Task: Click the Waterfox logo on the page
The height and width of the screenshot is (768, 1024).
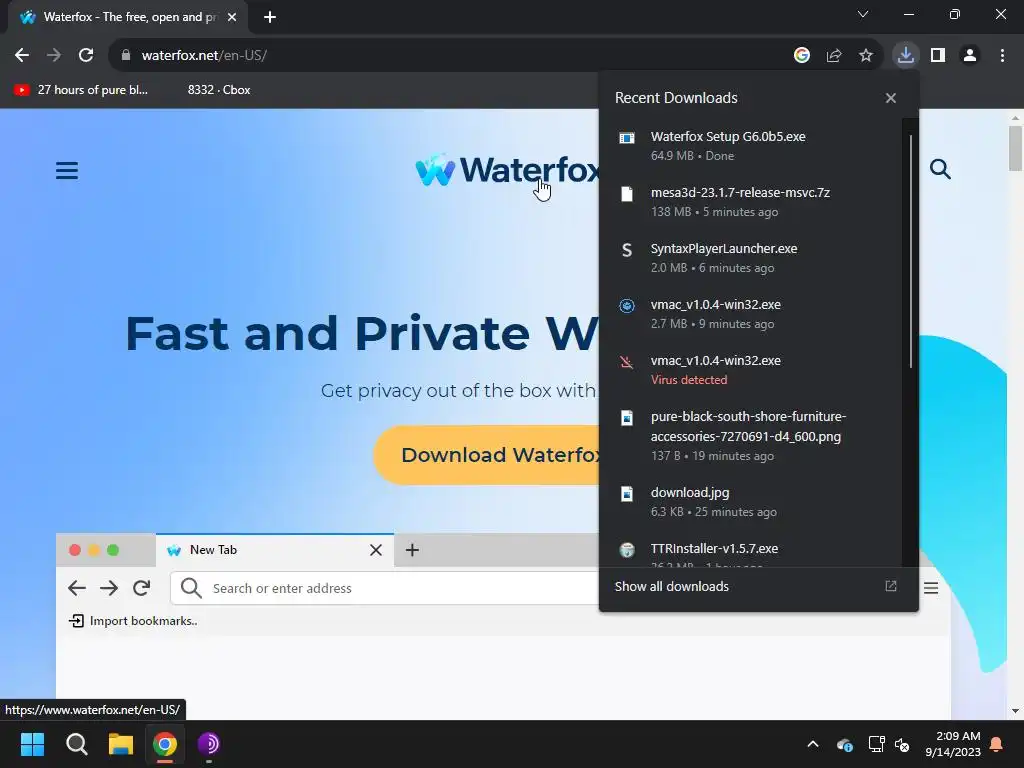Action: point(507,170)
